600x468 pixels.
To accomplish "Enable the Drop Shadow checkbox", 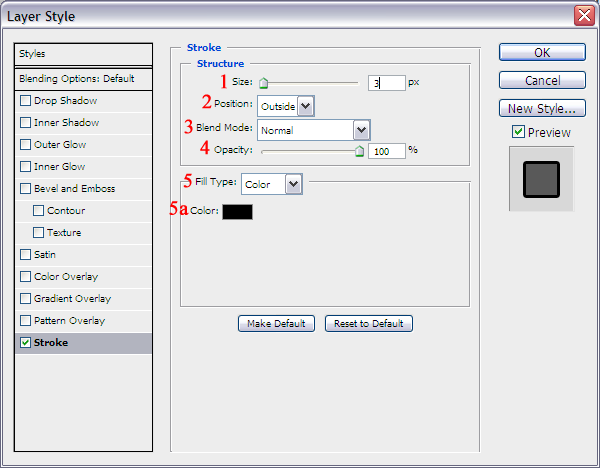I will coord(25,101).
